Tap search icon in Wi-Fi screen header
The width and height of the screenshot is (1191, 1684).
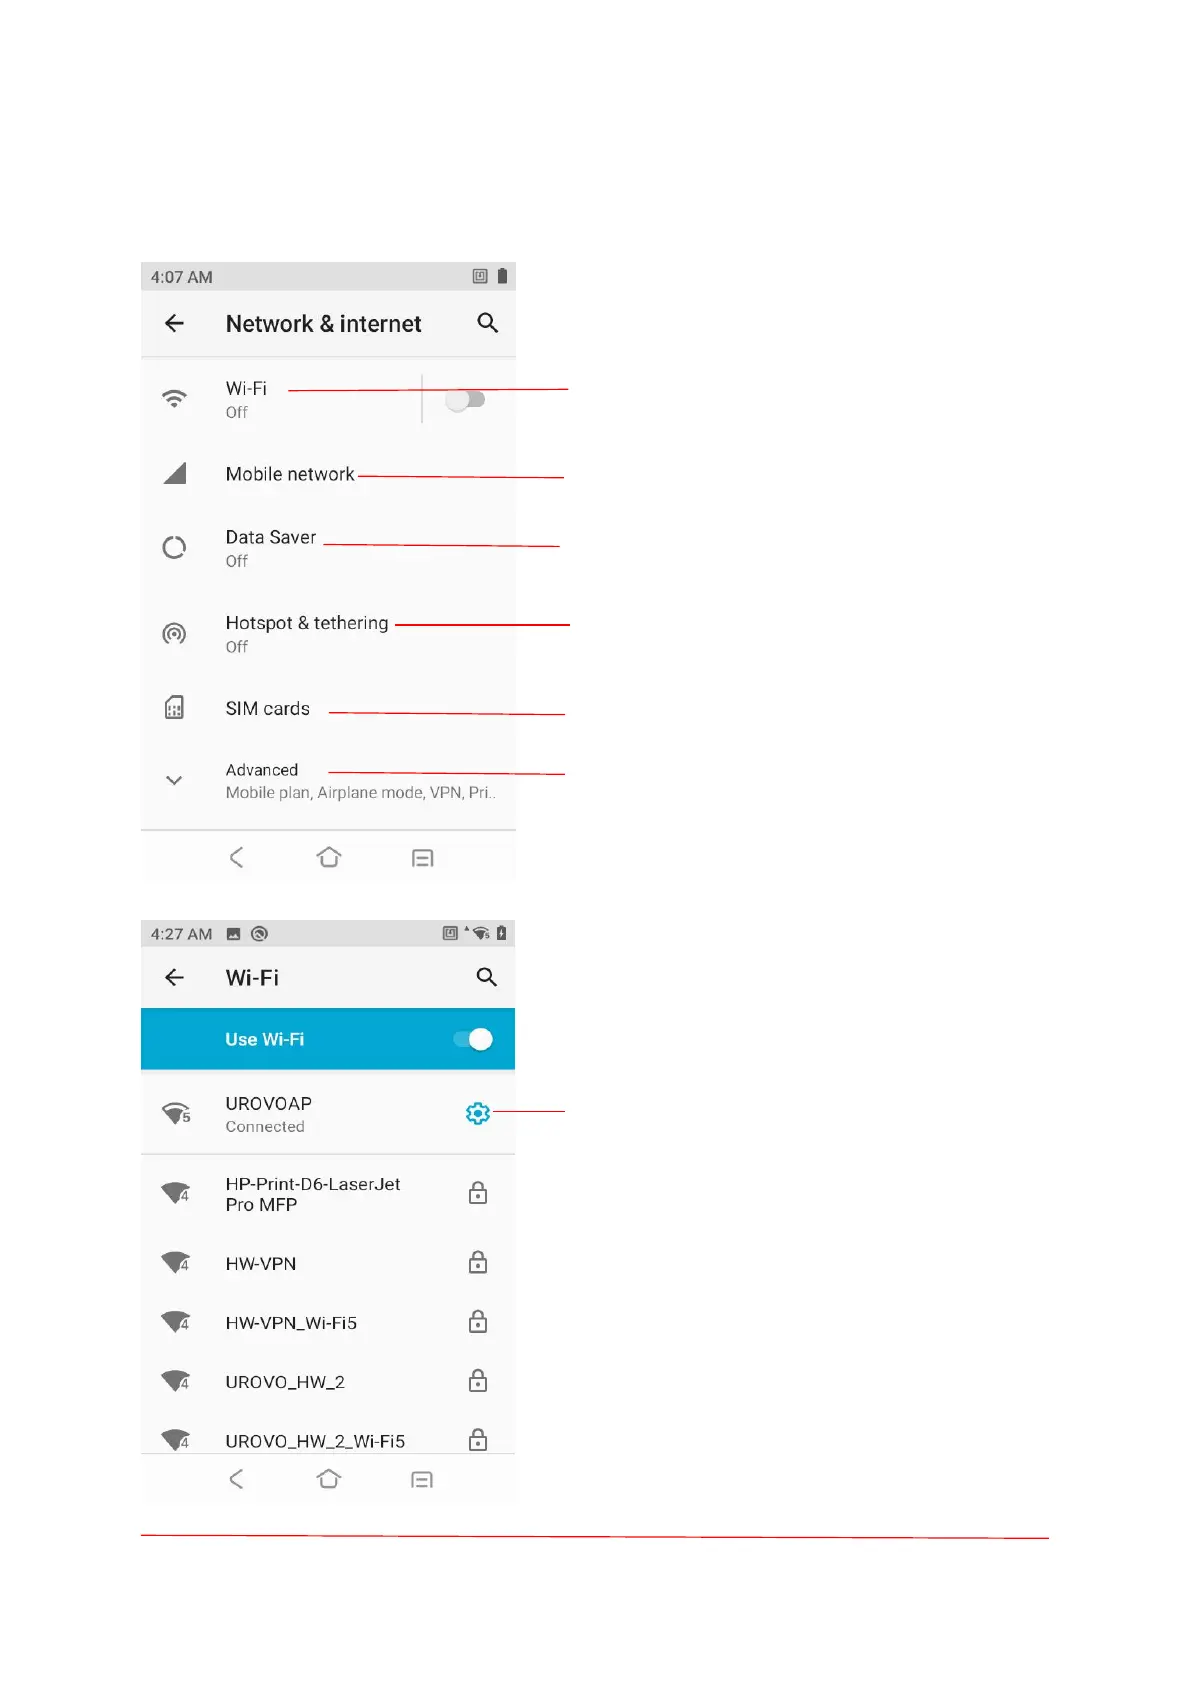coord(486,977)
